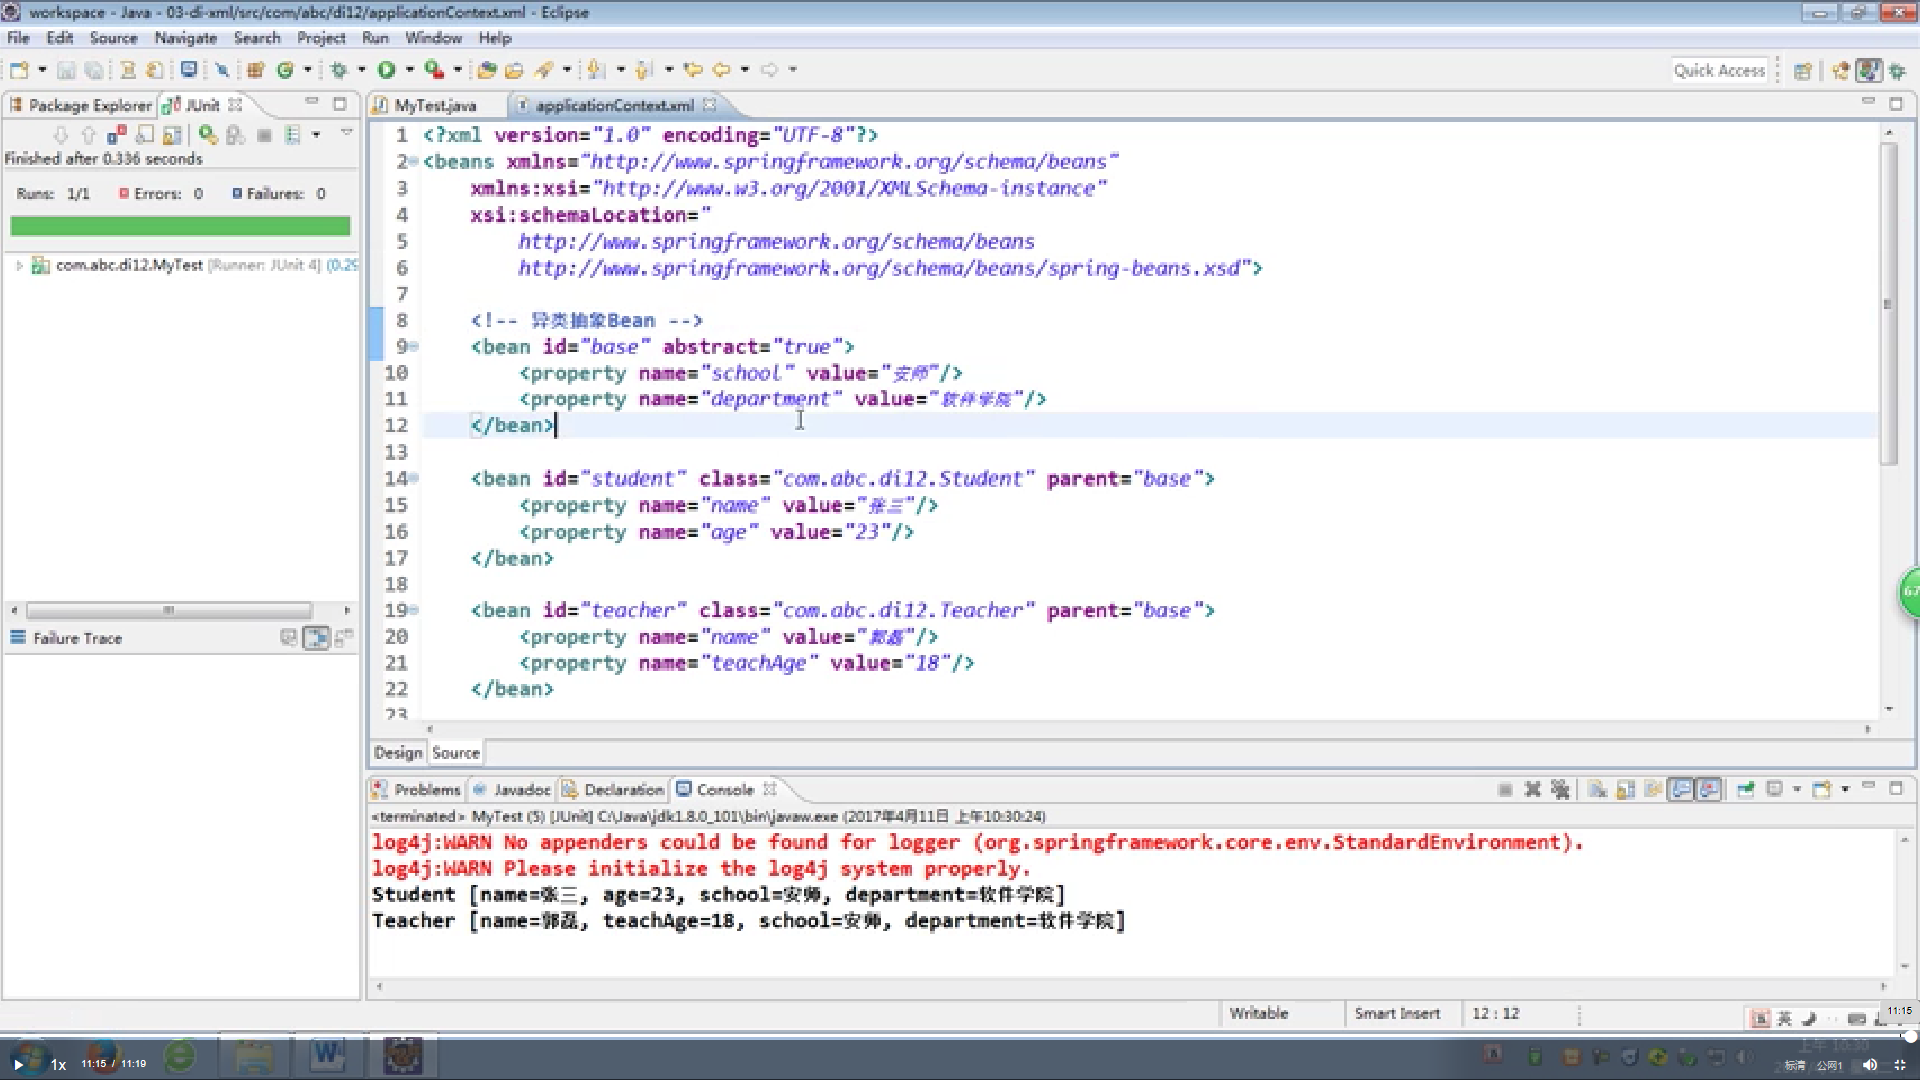This screenshot has height=1080, width=1920.
Task: Click the JUnit horizontal scrollbar thumb
Action: coord(169,610)
